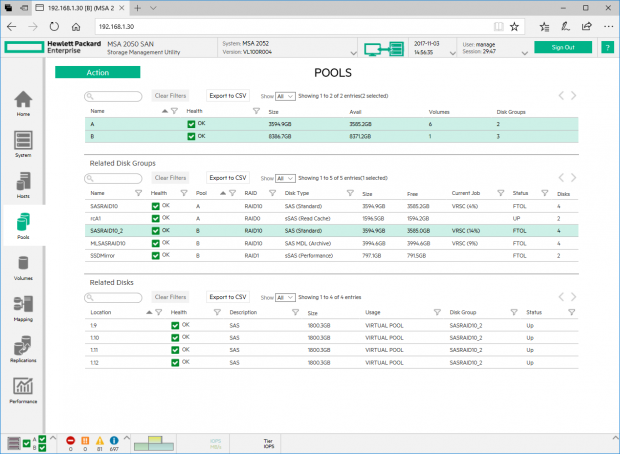Click the green help question mark icon

click(x=607, y=47)
